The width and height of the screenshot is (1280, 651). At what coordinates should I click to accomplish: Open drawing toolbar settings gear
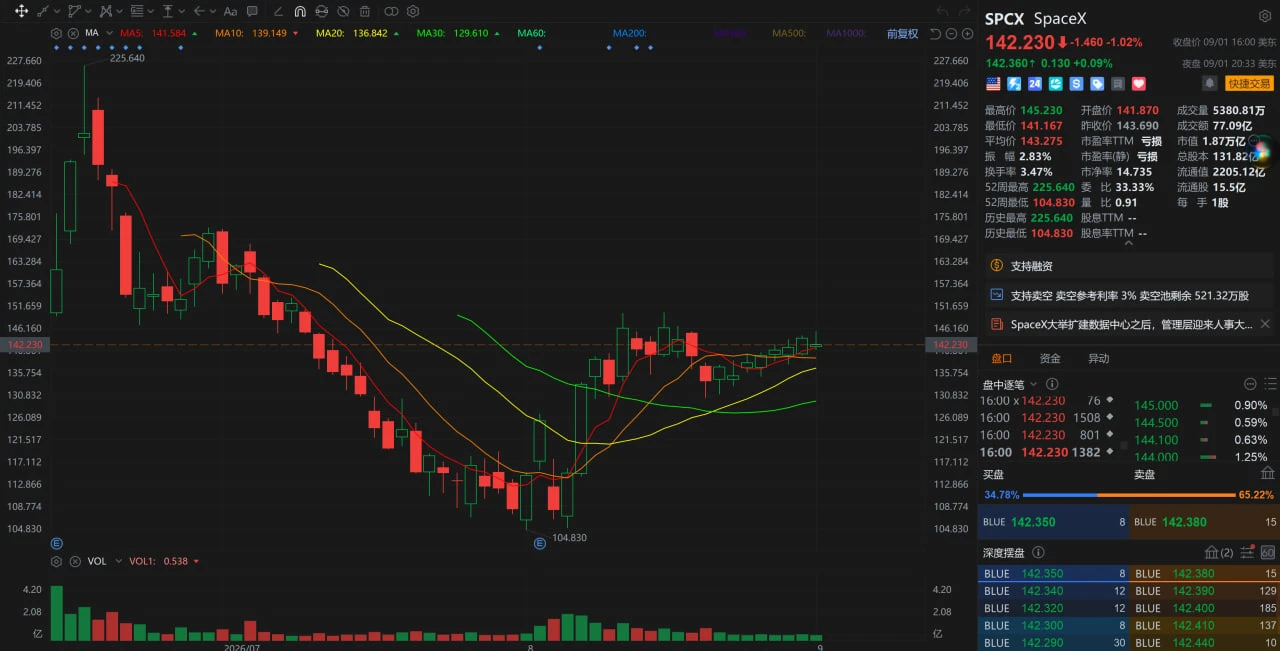(x=413, y=11)
